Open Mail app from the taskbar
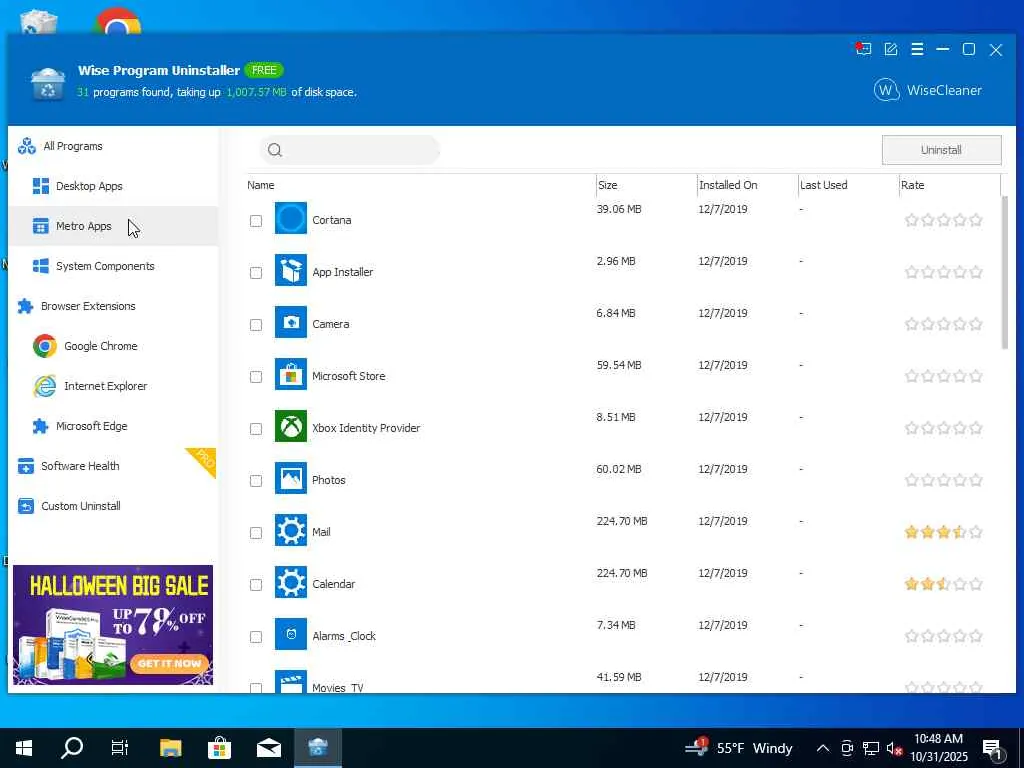Screen dimensions: 1024x768 pyautogui.click(x=268, y=748)
